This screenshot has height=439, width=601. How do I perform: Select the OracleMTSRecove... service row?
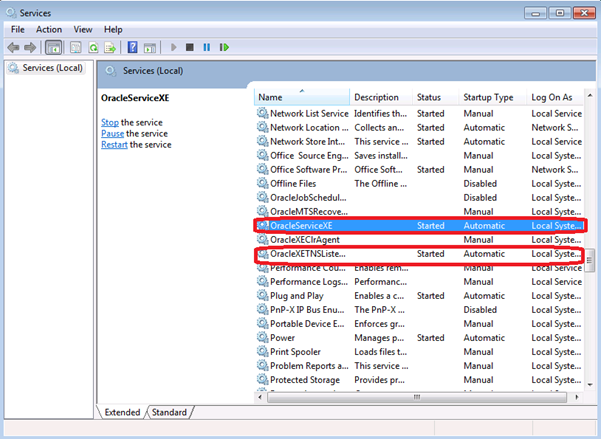(419, 212)
